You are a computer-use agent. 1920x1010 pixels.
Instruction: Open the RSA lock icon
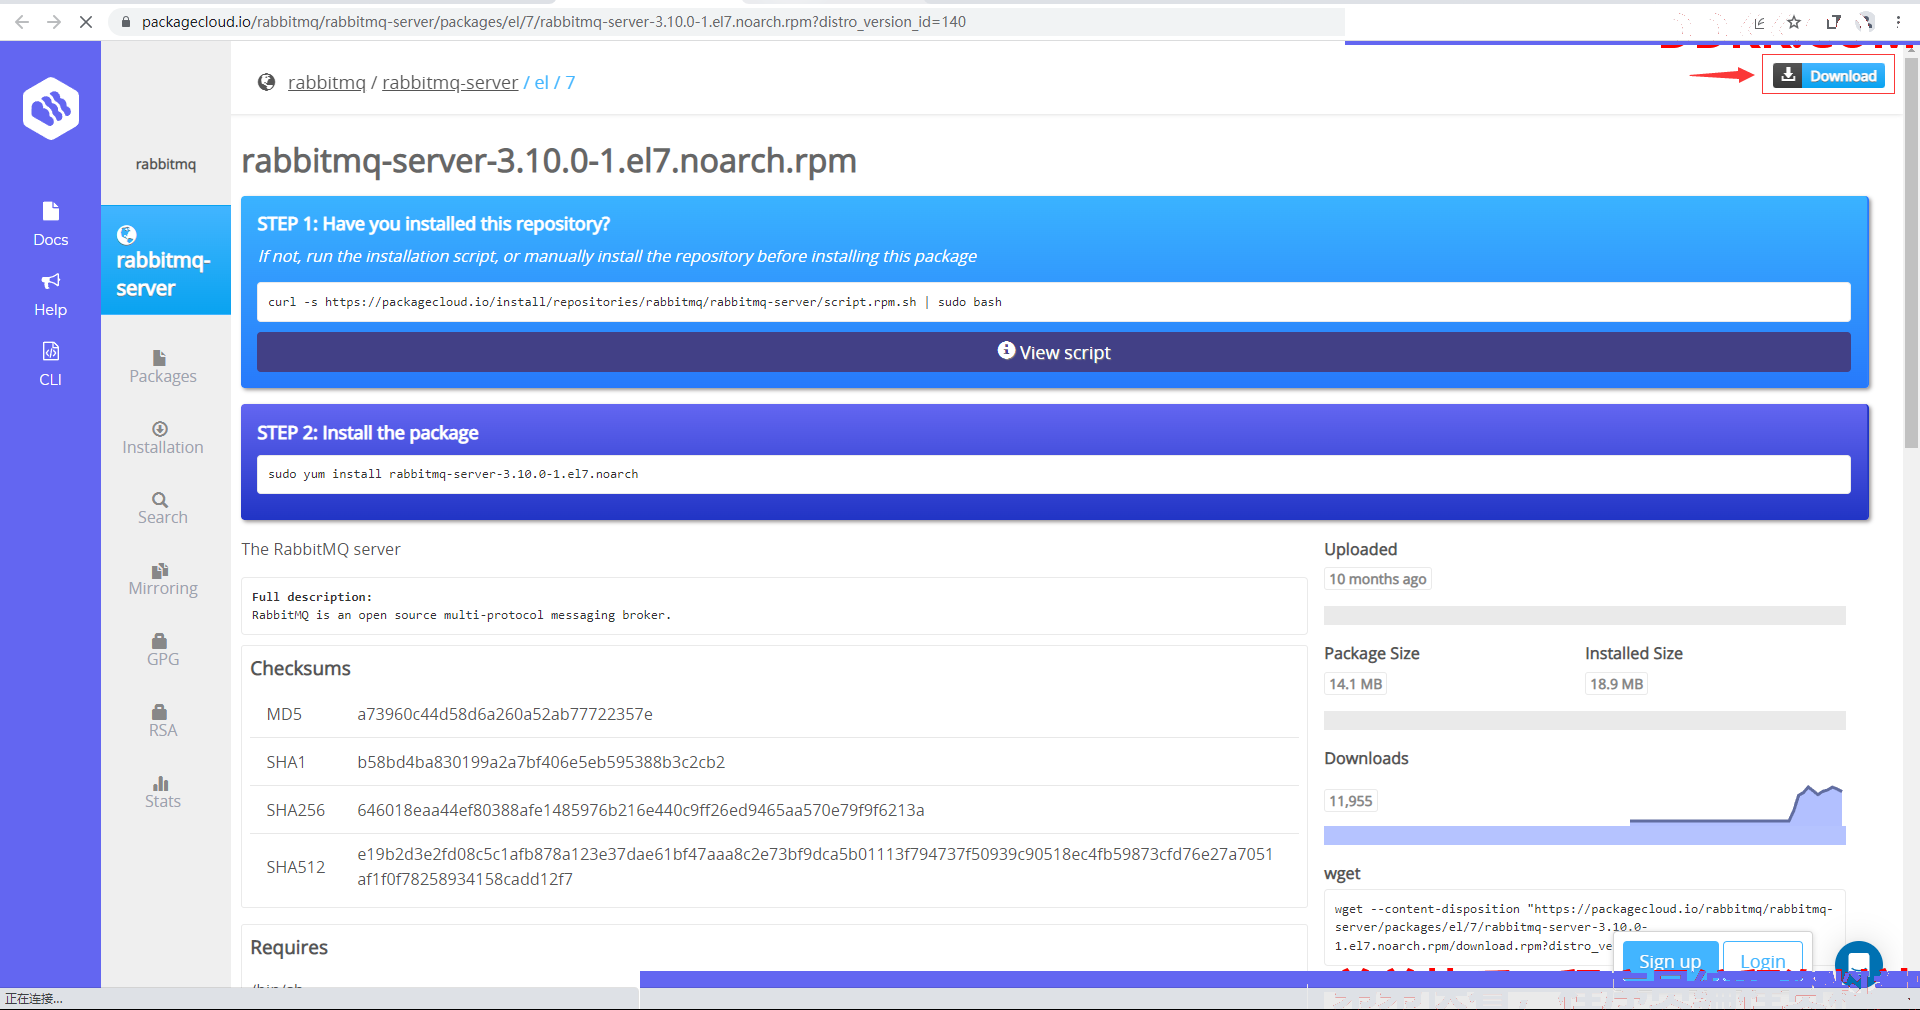(160, 711)
